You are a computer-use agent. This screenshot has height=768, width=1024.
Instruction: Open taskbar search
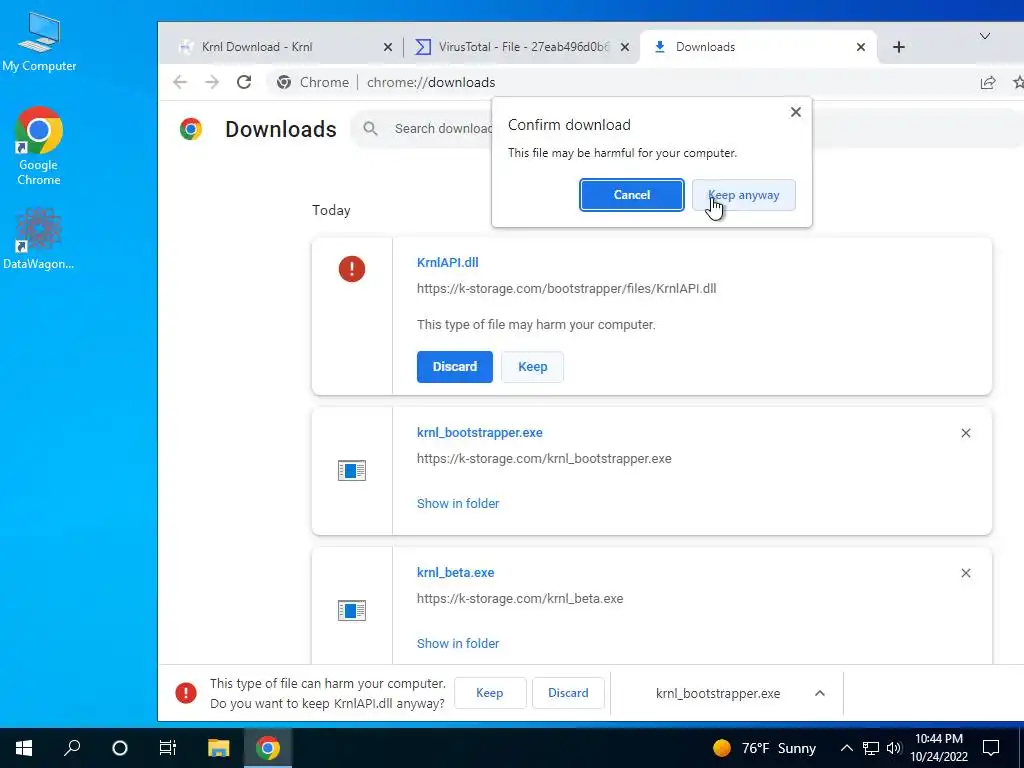72,748
